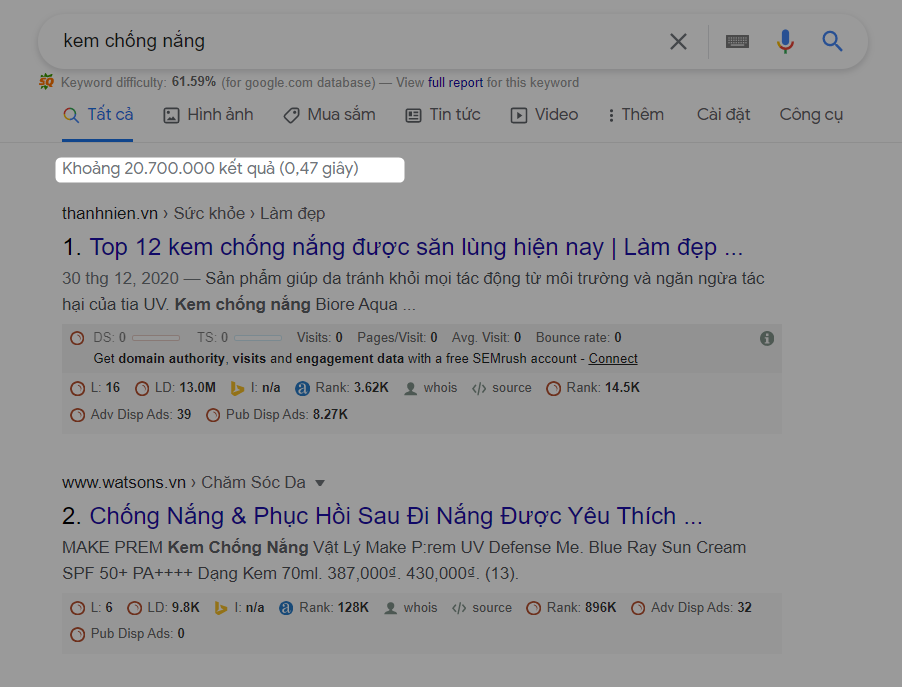Click the Pub Disp Ads 0 icon in the watsons row
The width and height of the screenshot is (902, 687).
point(77,635)
